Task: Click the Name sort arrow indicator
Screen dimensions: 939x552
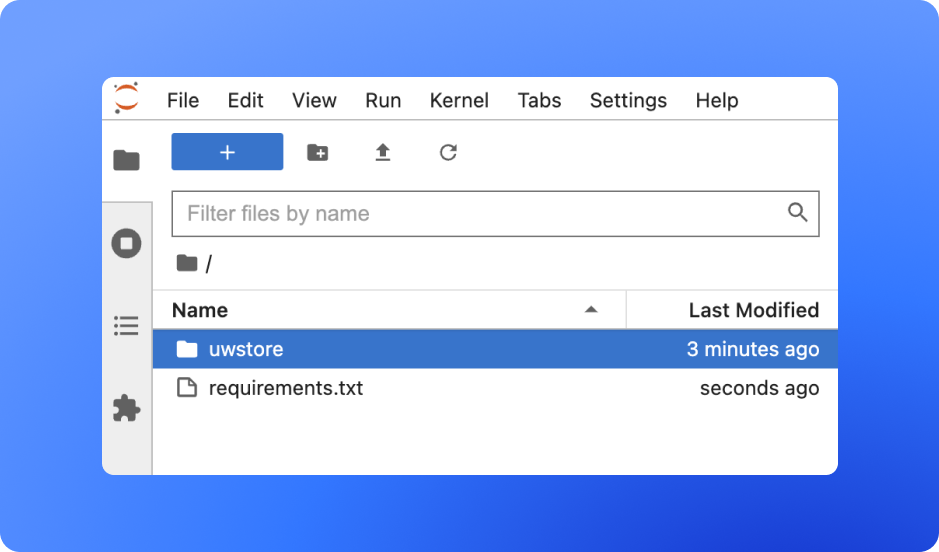Action: (591, 310)
